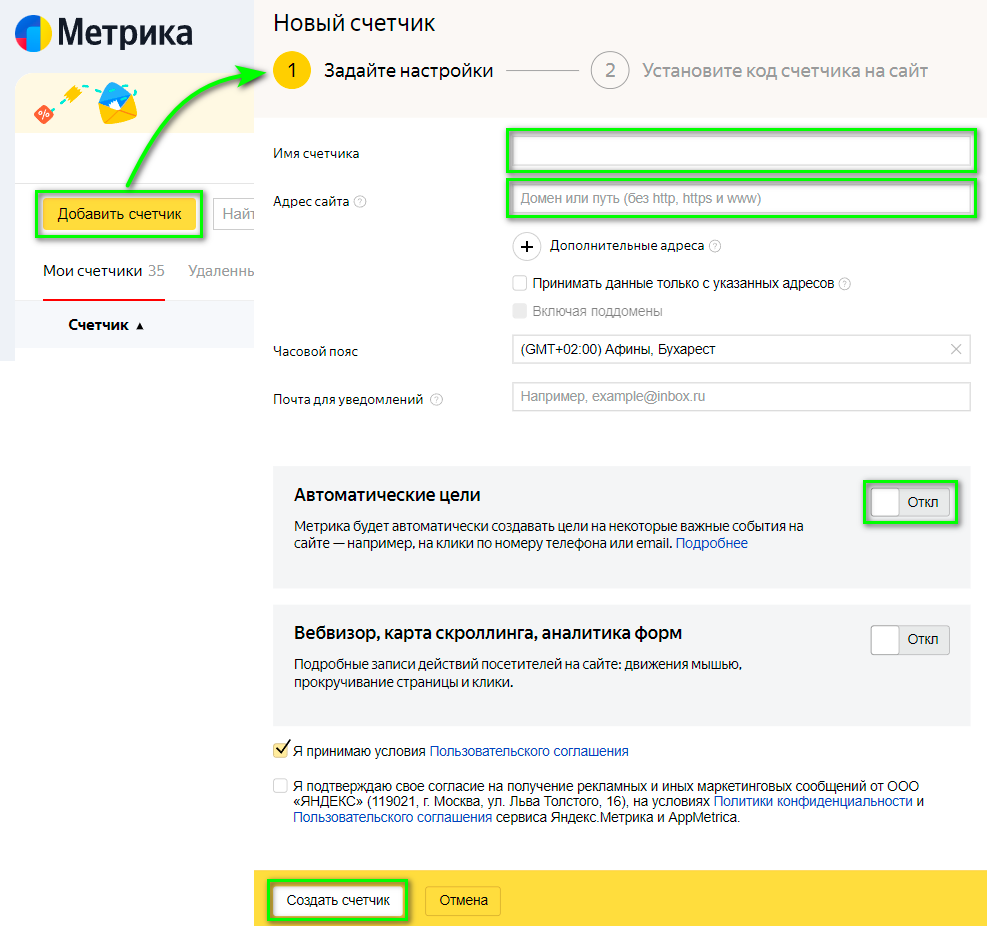Open Пользовательского соглашения link after Я принимаю
Screen dimensions: 987x926
pyautogui.click(x=529, y=751)
